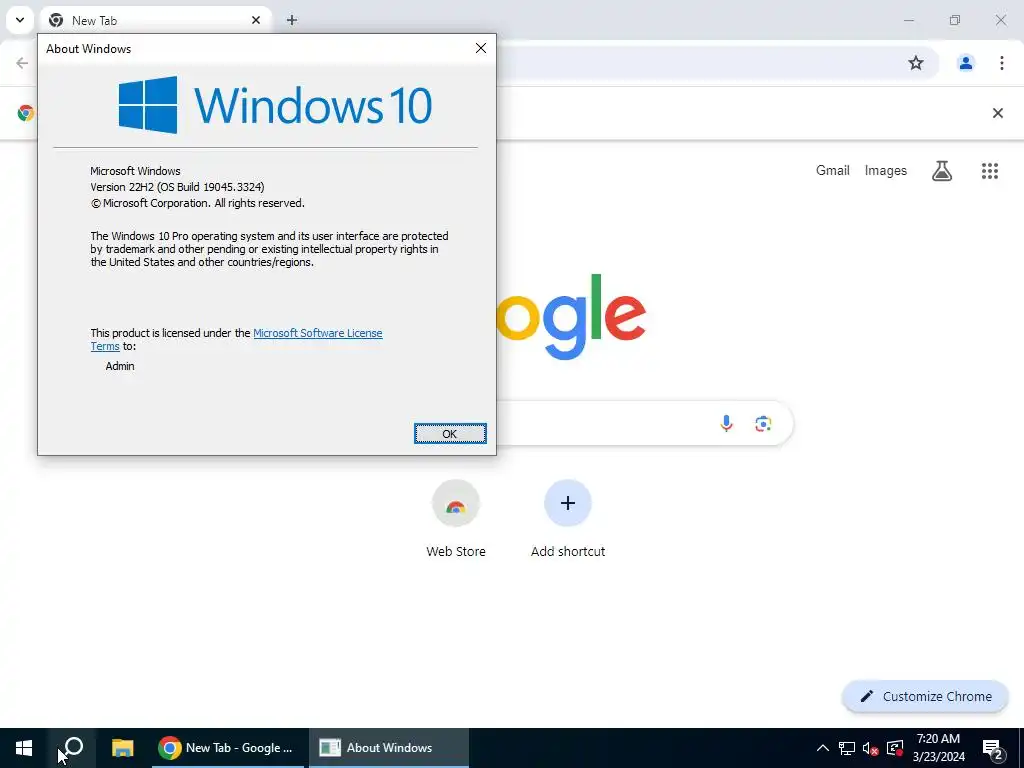This screenshot has width=1024, height=768.
Task: Show hidden icons in system tray
Action: click(823, 748)
